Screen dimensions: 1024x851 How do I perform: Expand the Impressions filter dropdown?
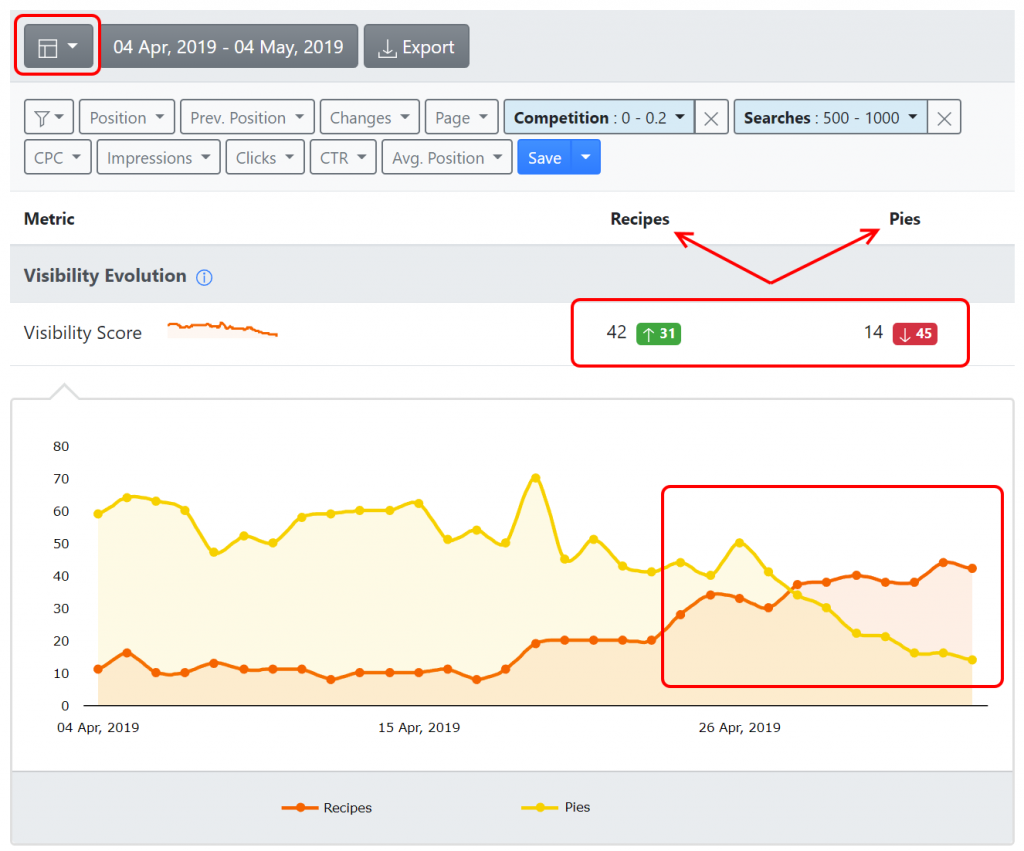click(x=159, y=157)
